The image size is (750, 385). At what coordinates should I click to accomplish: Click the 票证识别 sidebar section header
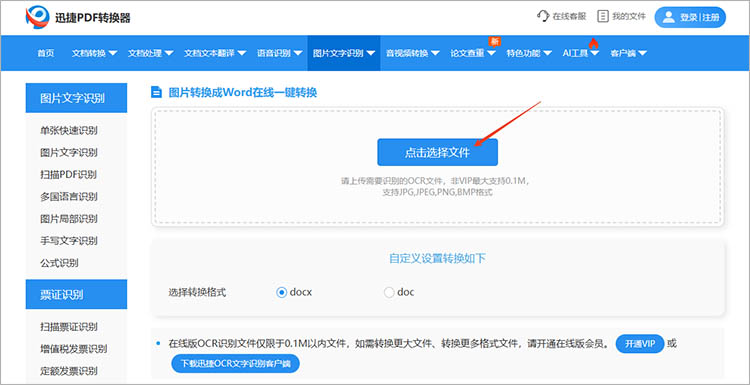pos(76,295)
